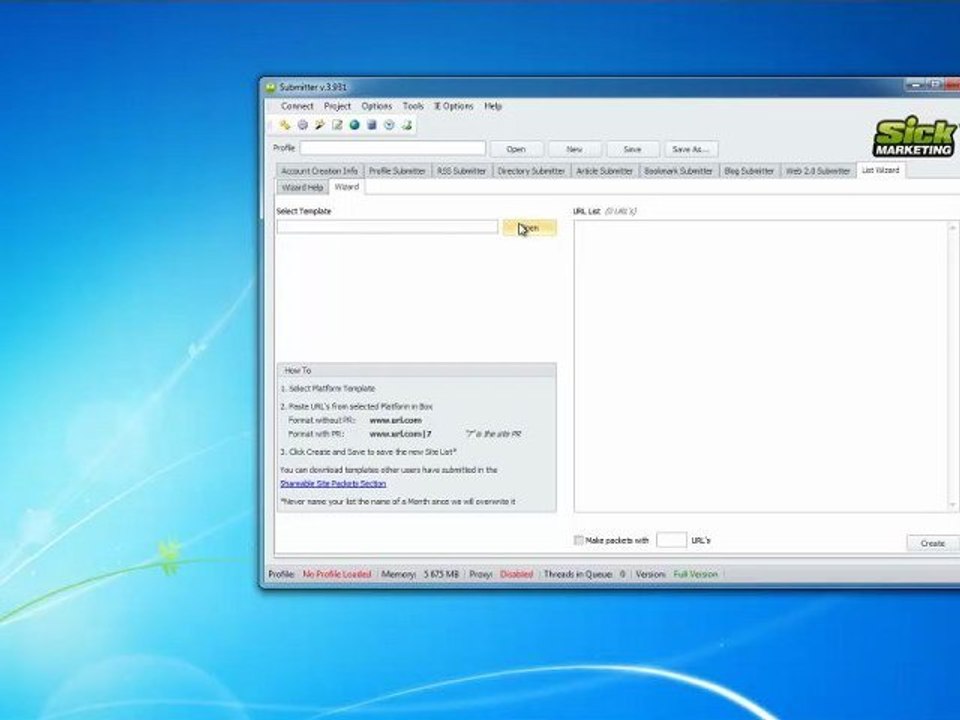Switch to Directory Submitter tab

(x=531, y=171)
